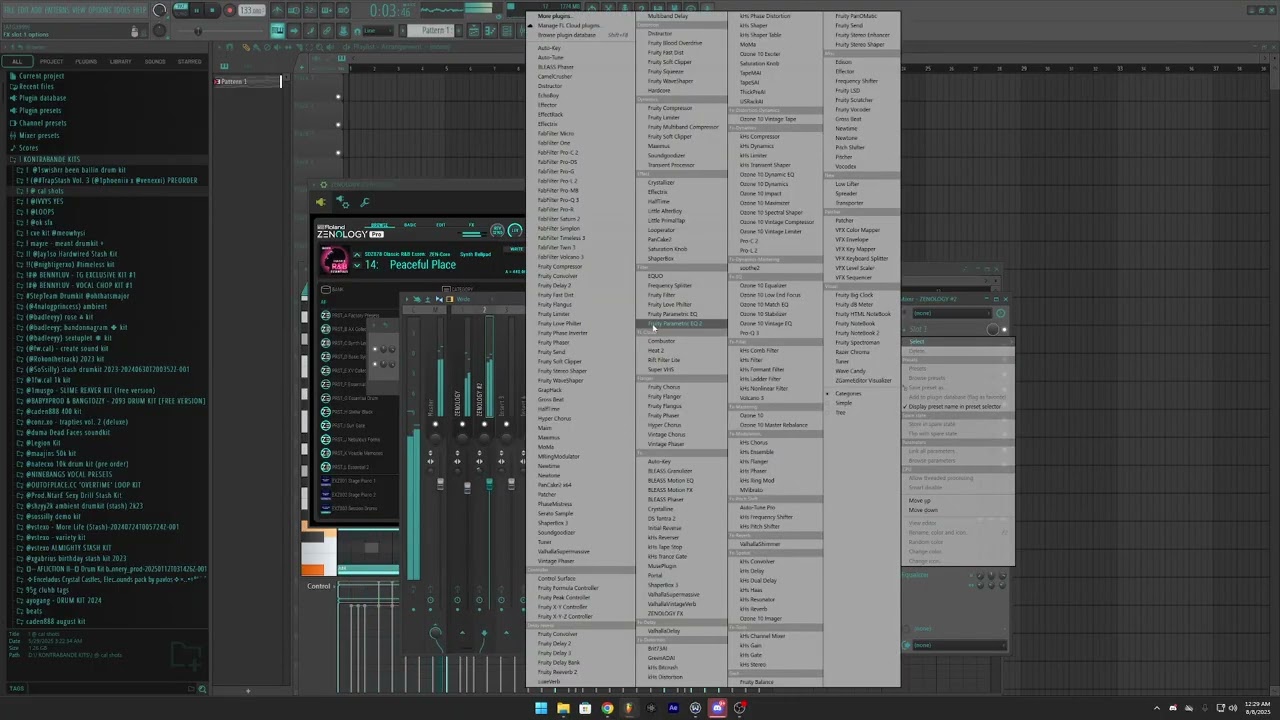Screen dimensions: 1280x720
Task: Open Google Chrome from the taskbar
Action: 607,708
